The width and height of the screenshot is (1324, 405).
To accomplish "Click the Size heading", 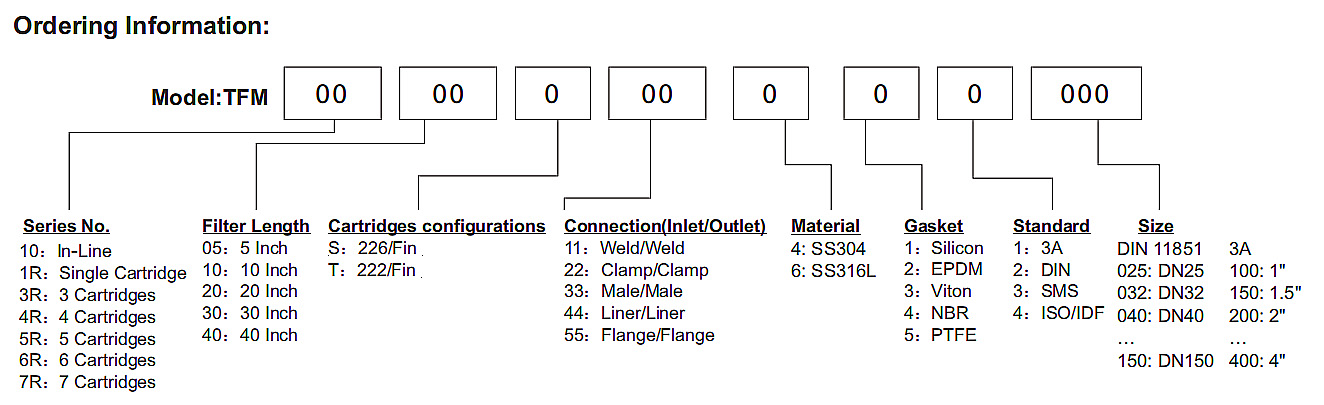I will point(1156,226).
